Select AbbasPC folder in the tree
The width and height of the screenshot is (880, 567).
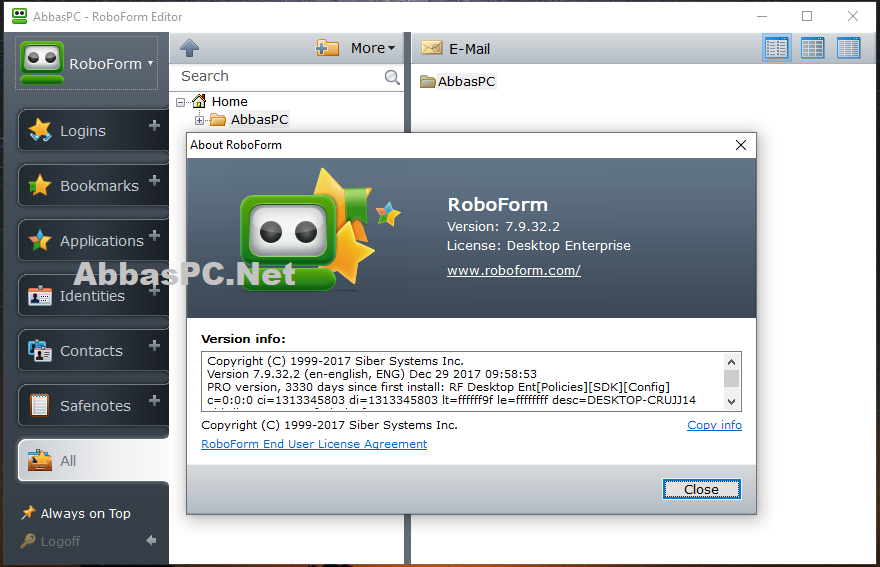click(259, 120)
